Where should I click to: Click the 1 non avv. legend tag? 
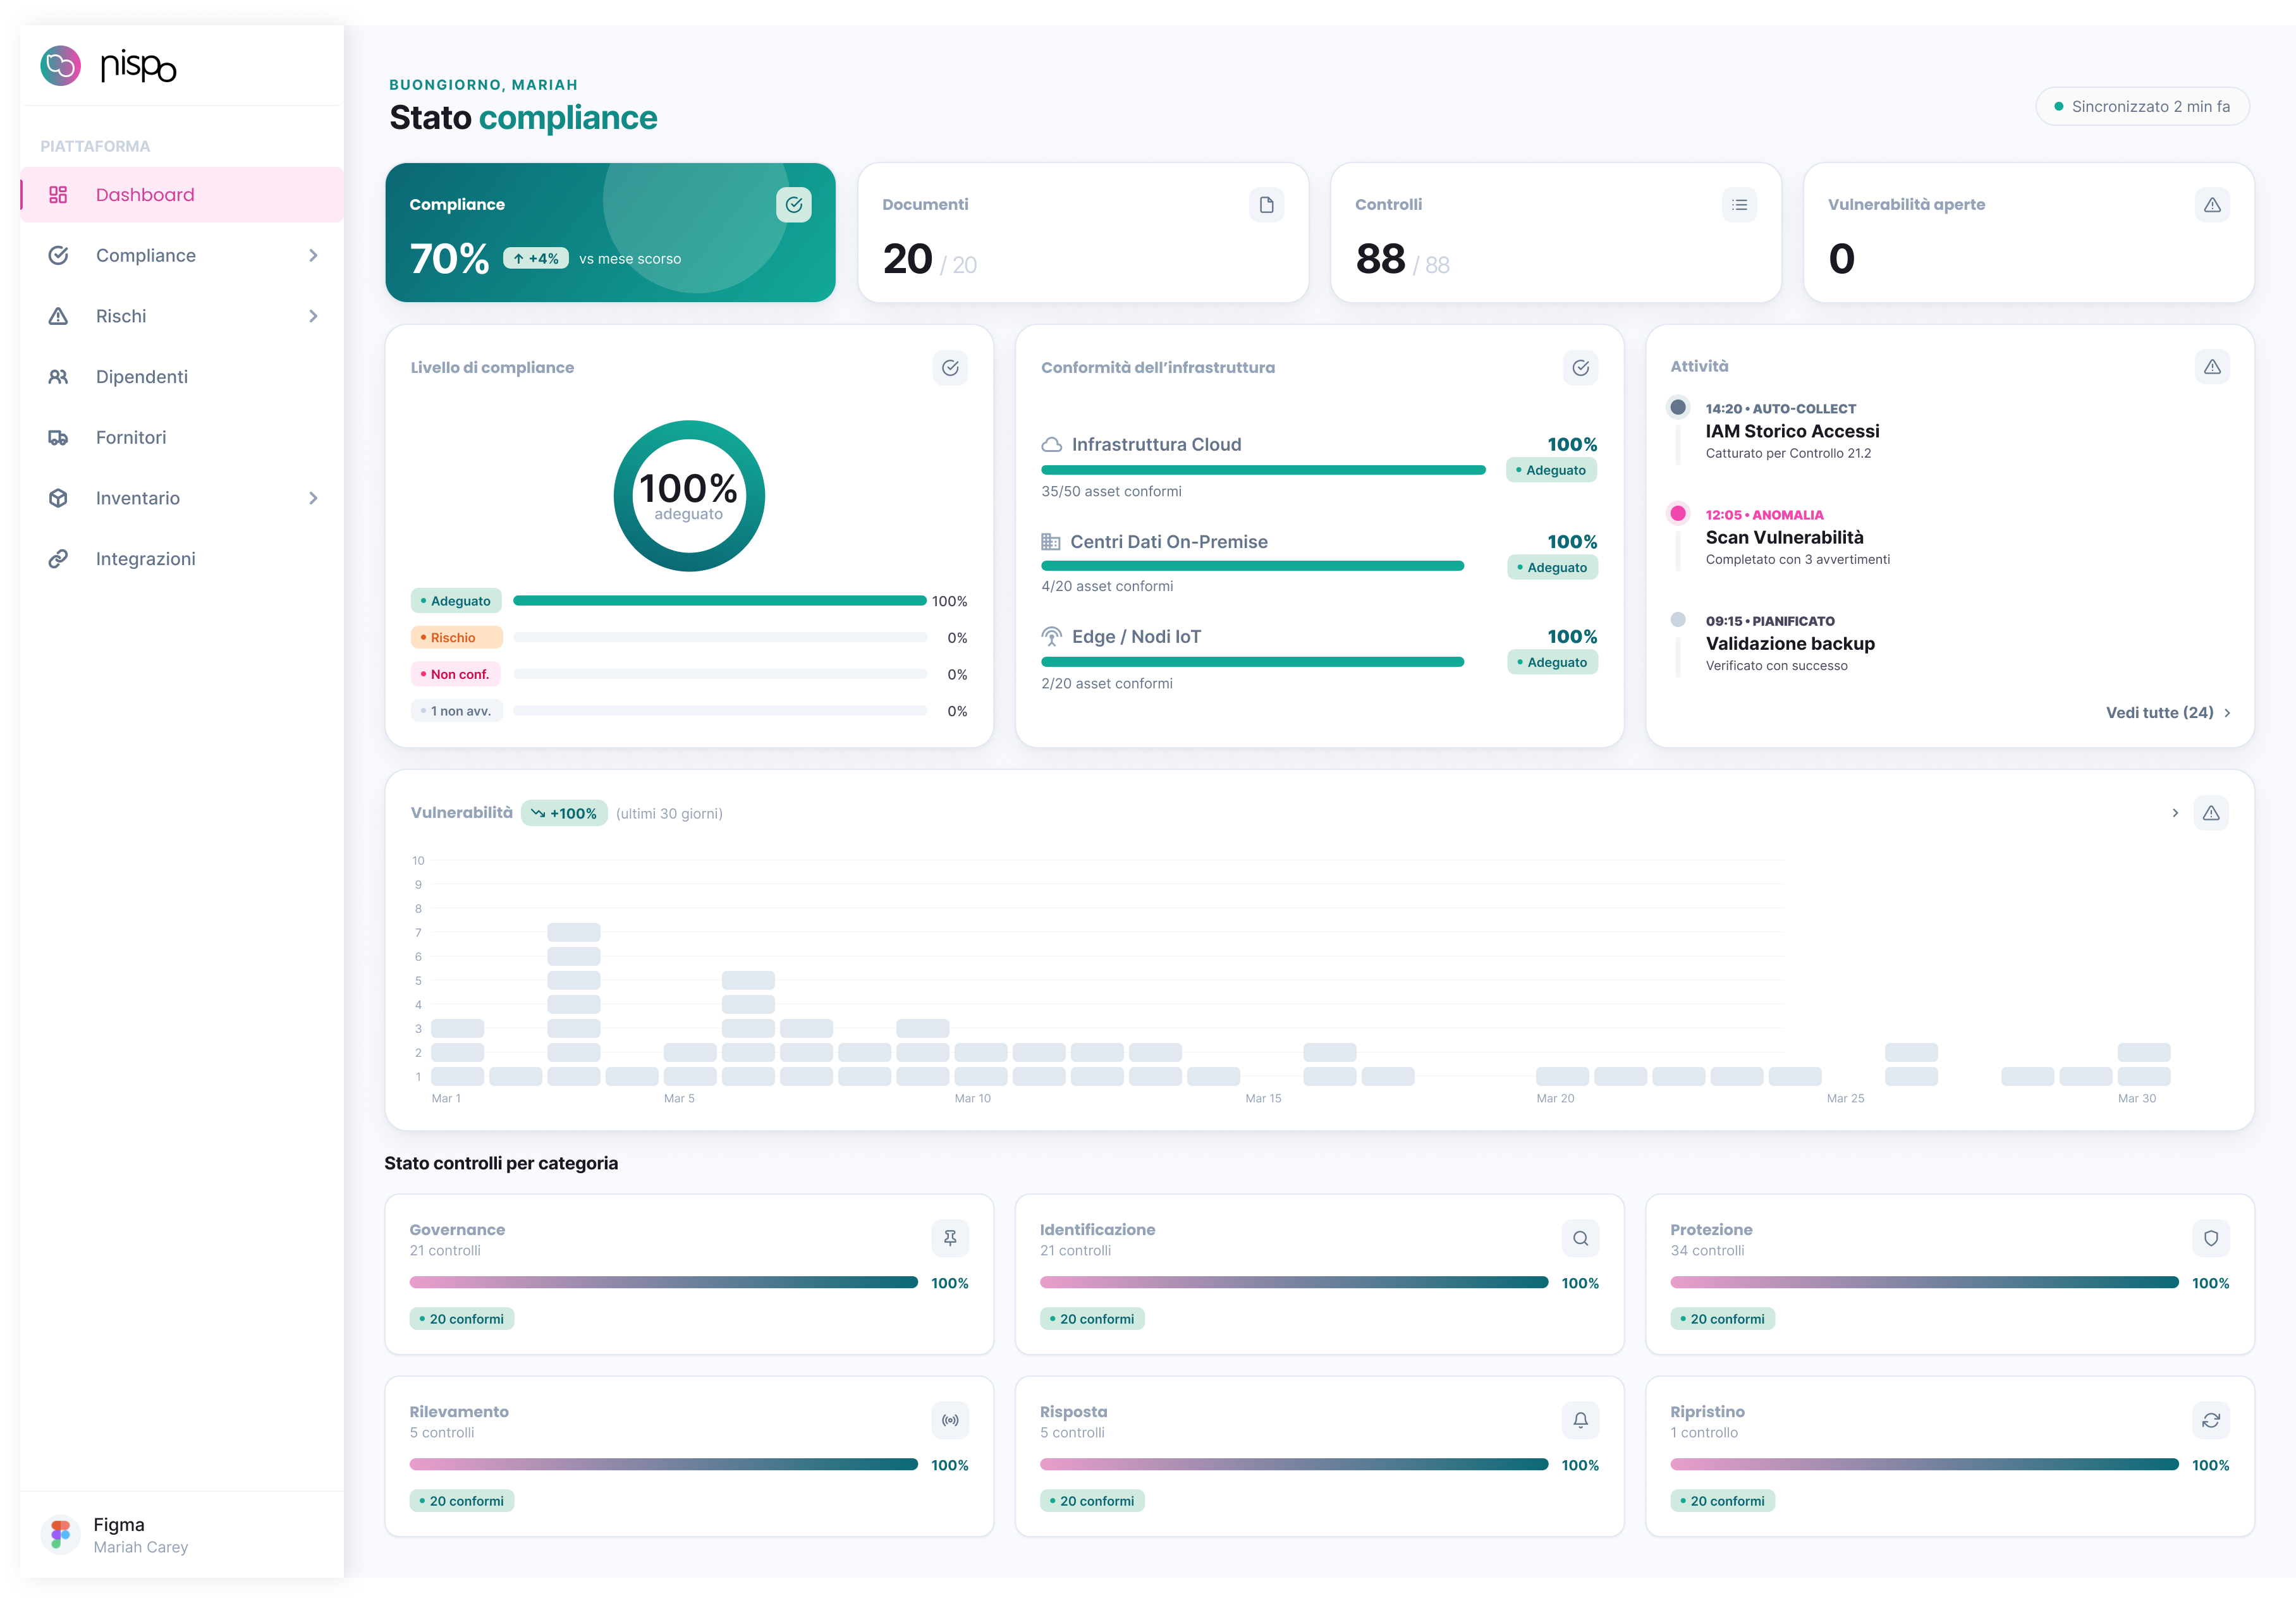coord(456,711)
